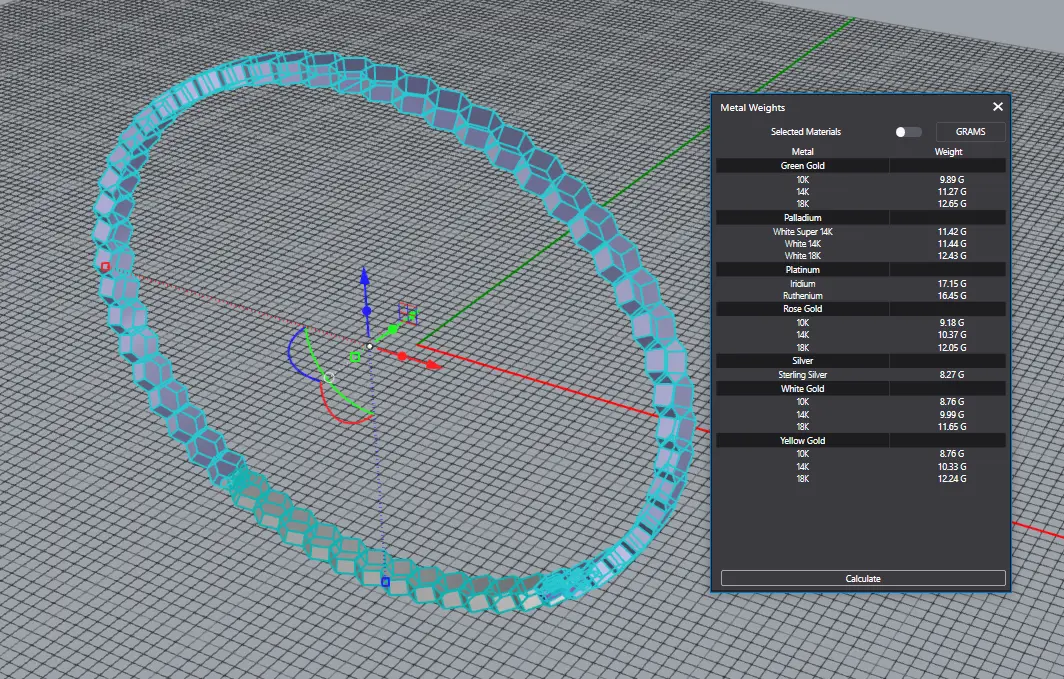The image size is (1064, 679).
Task: Click the White 14K palladium row
Action: coord(860,244)
